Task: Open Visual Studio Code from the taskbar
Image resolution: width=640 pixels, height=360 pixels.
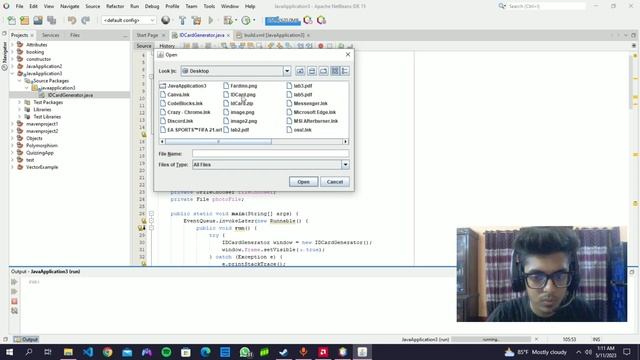Action: (x=88, y=352)
